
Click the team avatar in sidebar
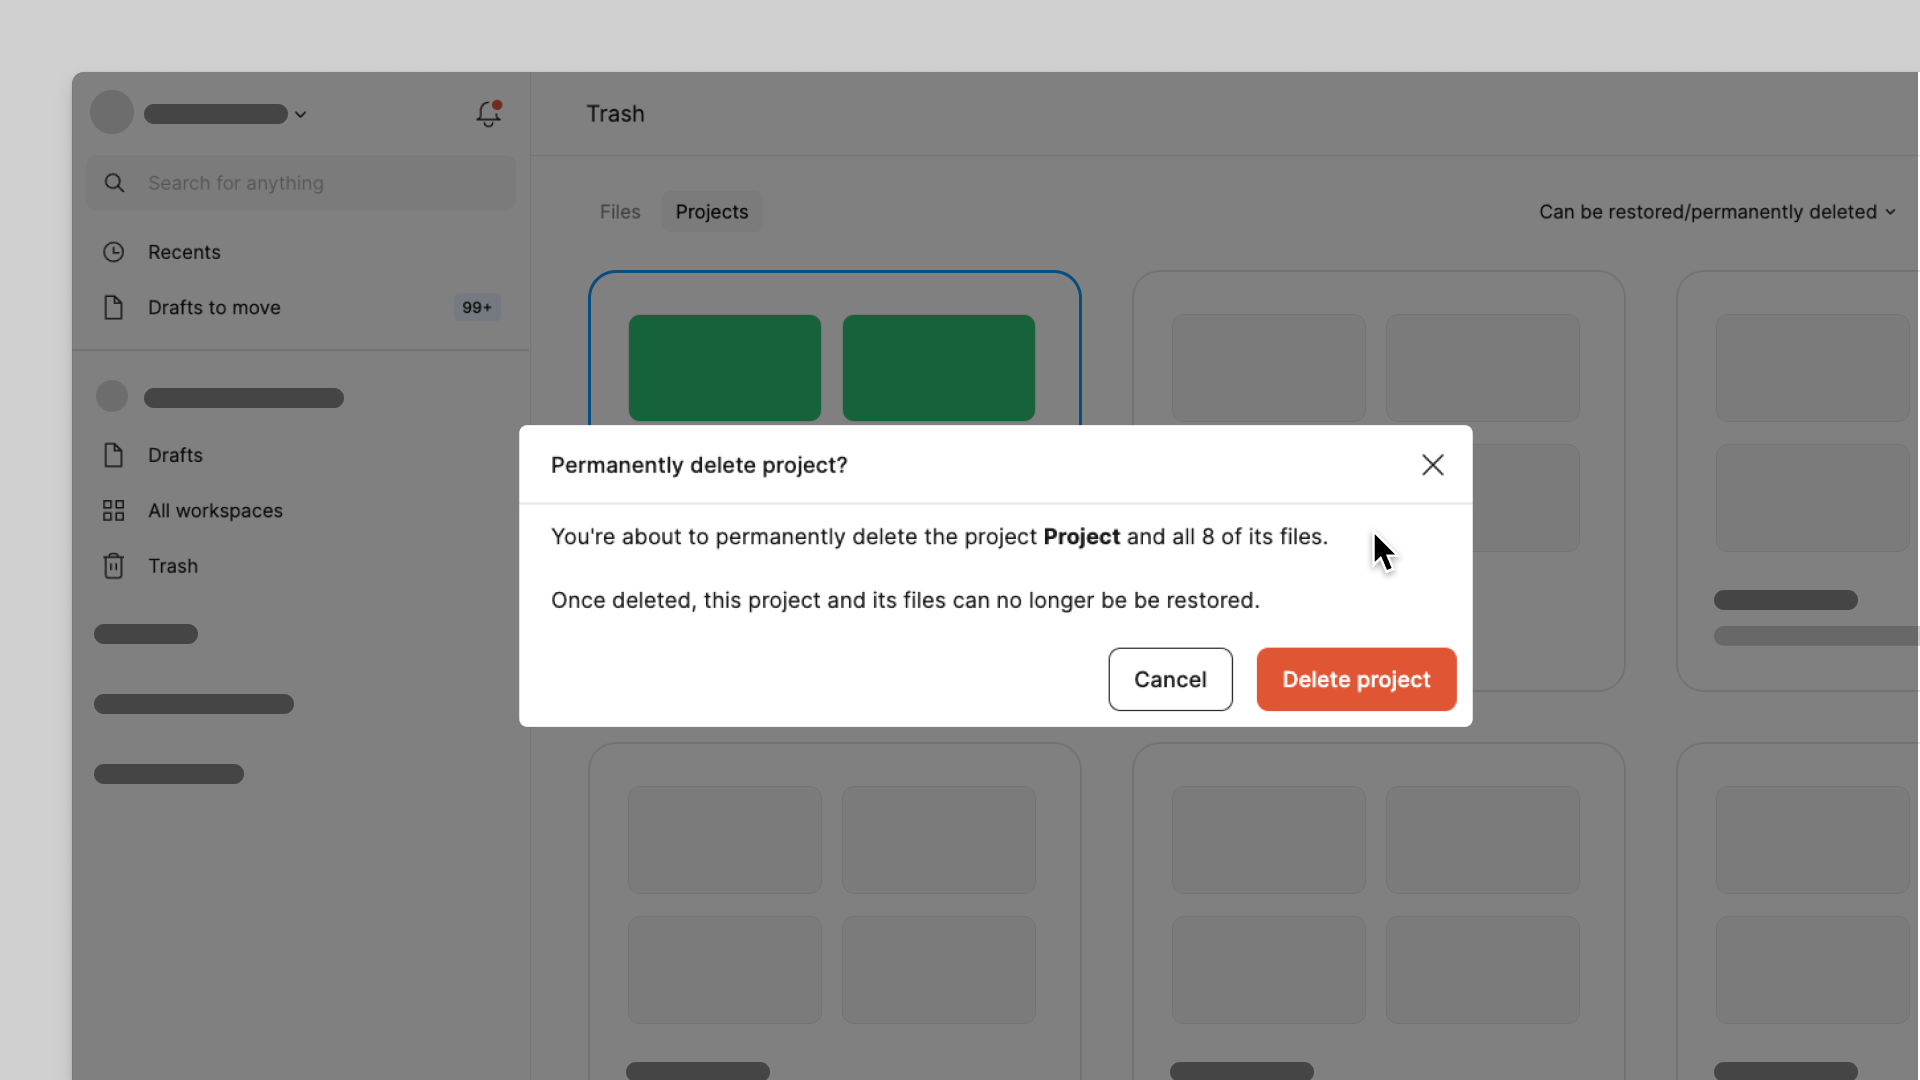[x=112, y=396]
